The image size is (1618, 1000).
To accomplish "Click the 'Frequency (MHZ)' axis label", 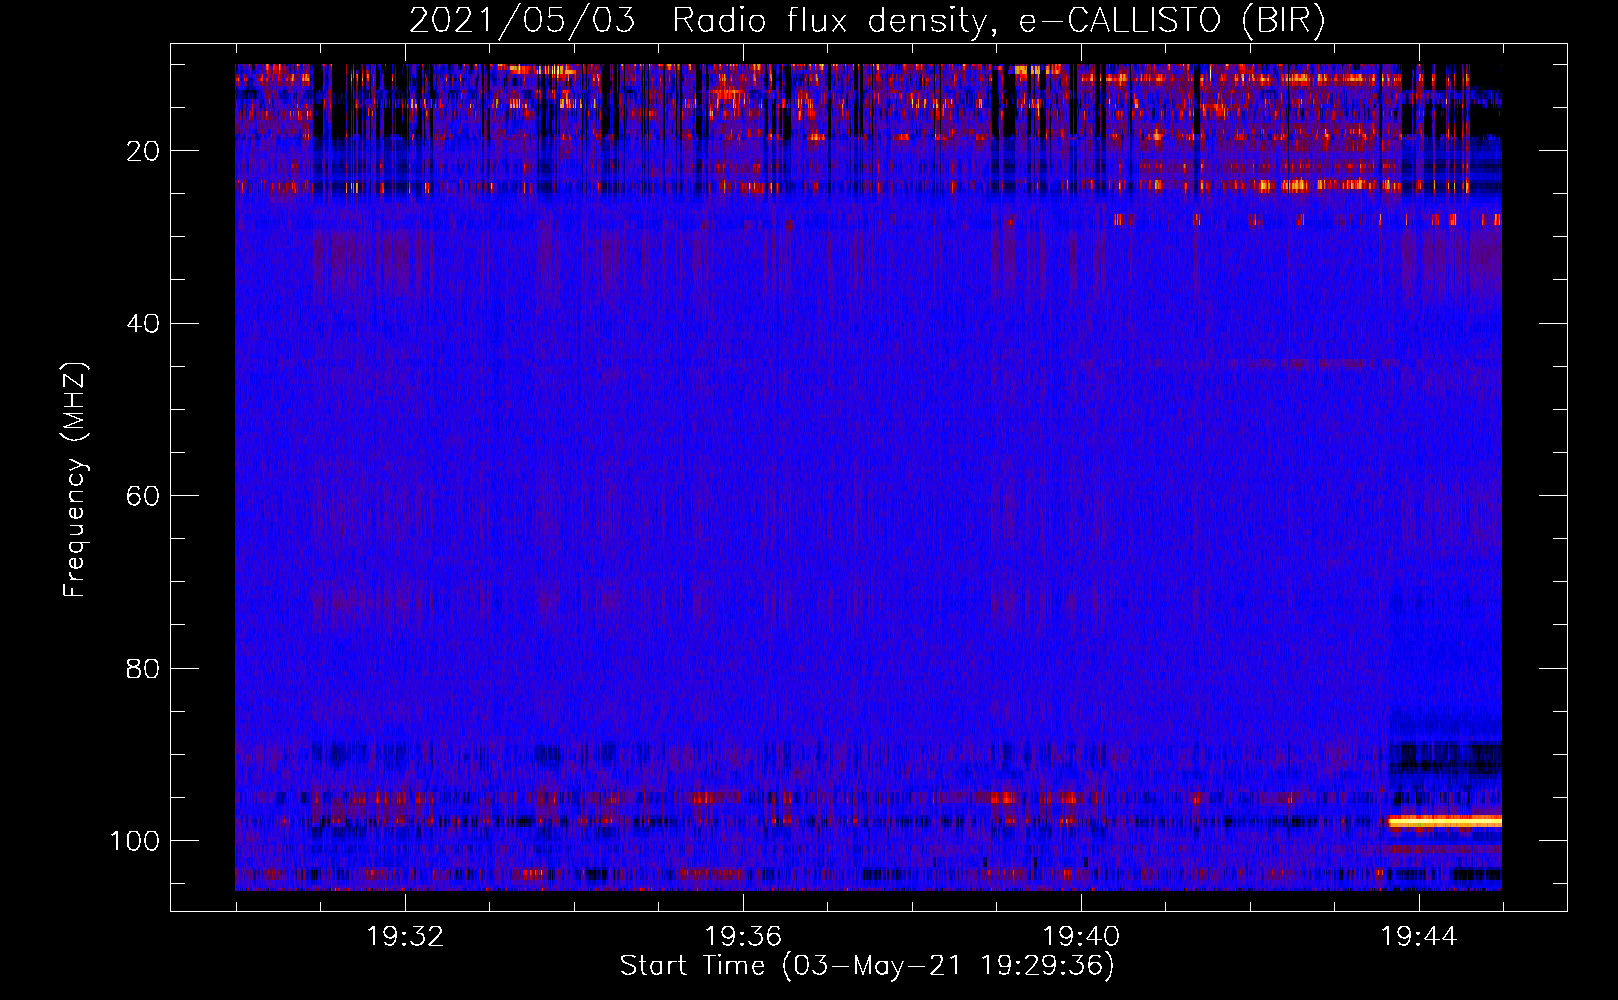I will (x=75, y=479).
